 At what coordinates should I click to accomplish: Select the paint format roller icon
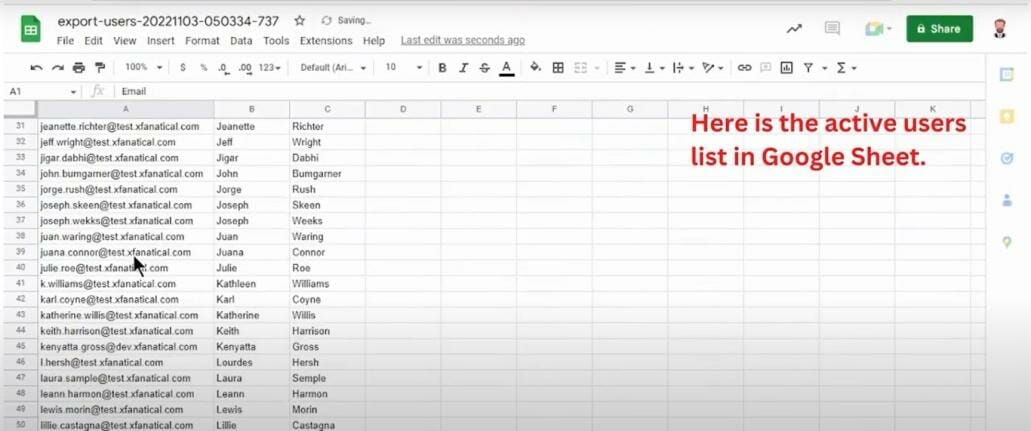point(100,68)
